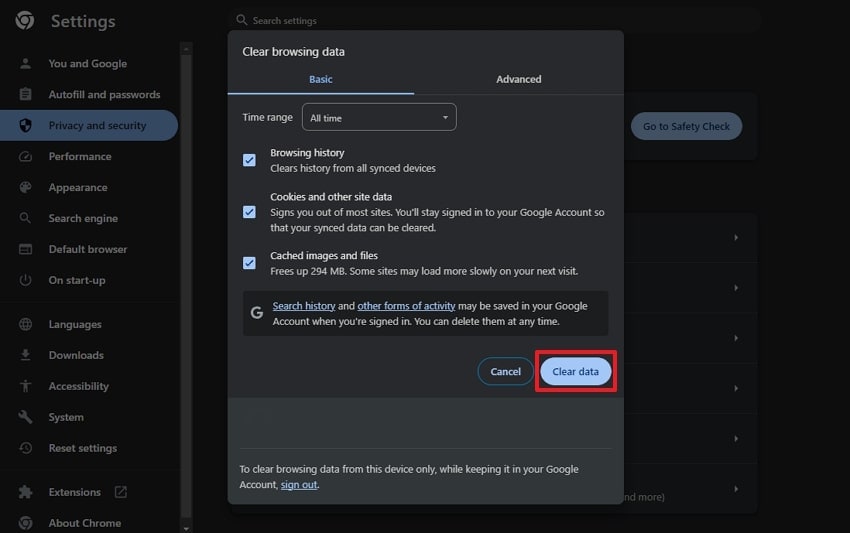The width and height of the screenshot is (850, 533).
Task: Open the Time range All time dropdown
Action: coord(379,117)
